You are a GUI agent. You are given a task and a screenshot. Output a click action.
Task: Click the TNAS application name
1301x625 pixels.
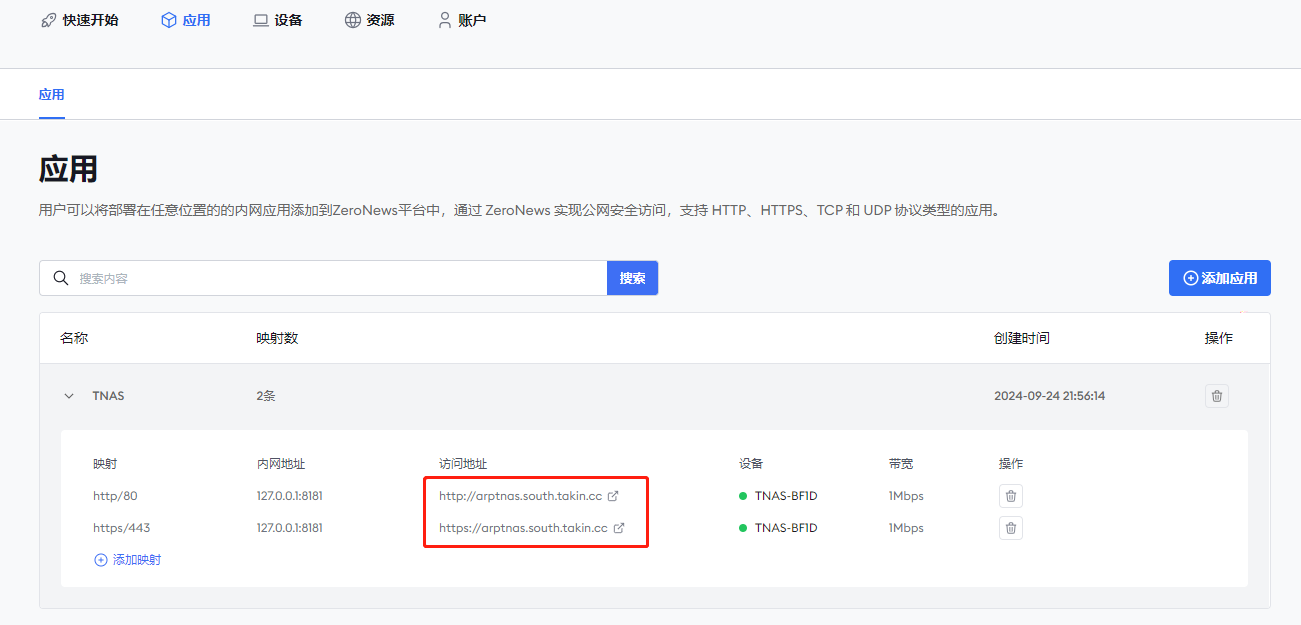(108, 396)
